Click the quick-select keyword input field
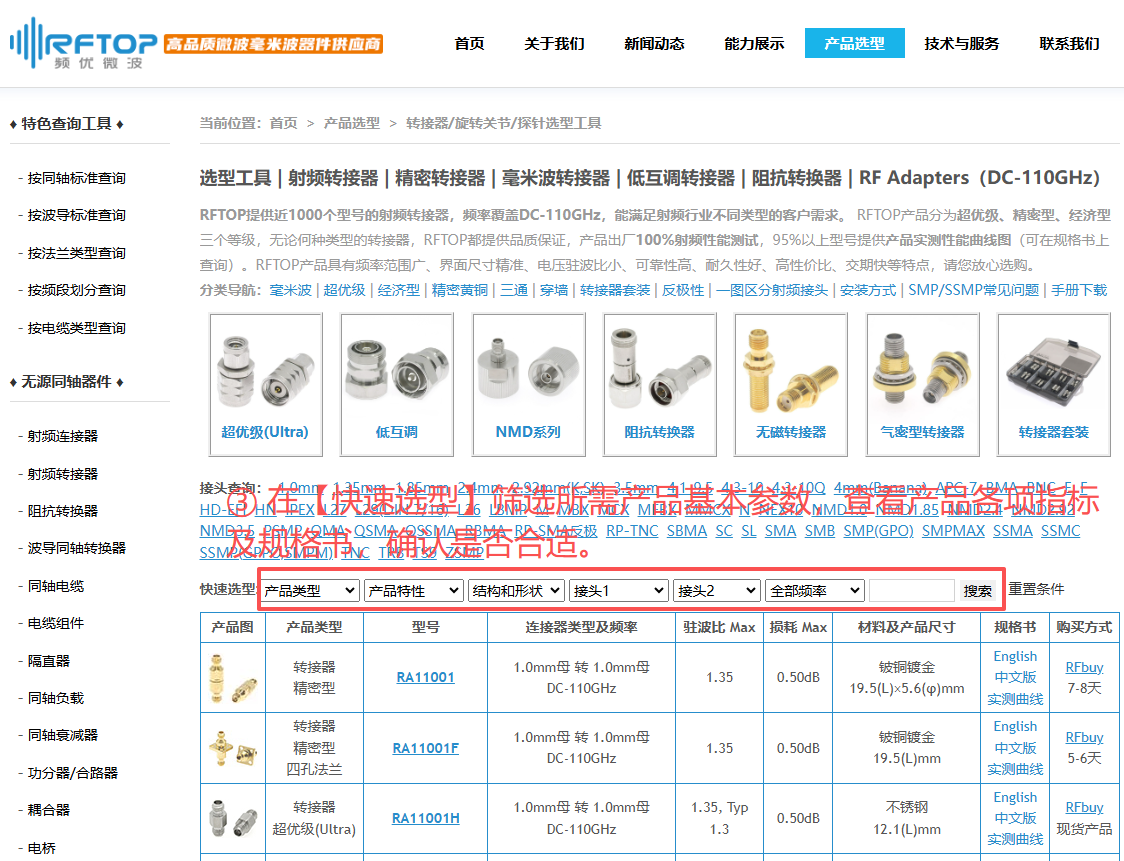1124x861 pixels. click(911, 591)
